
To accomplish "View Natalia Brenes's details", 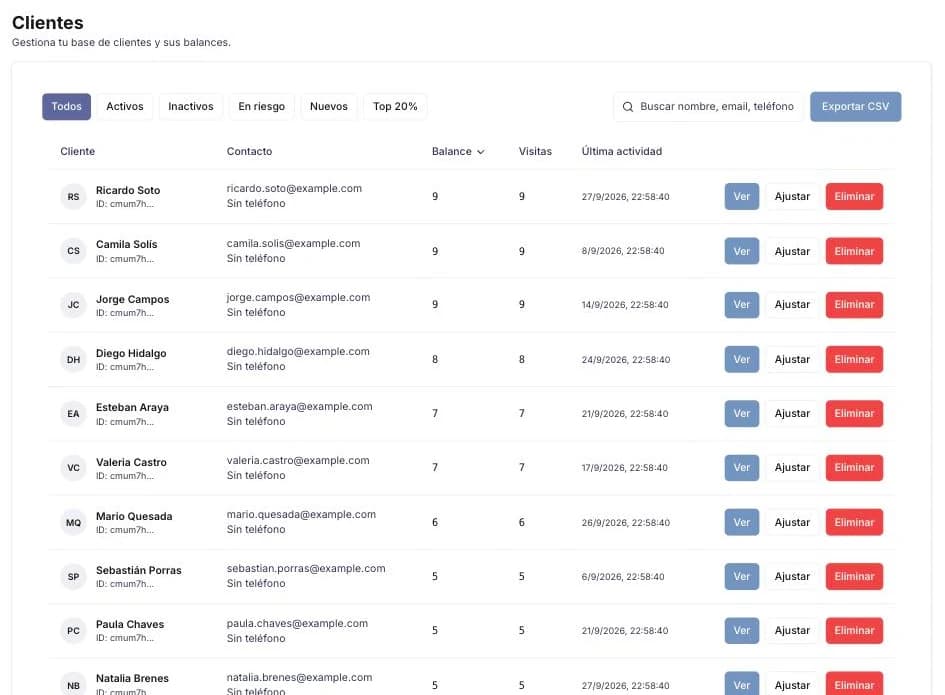I will click(x=741, y=684).
